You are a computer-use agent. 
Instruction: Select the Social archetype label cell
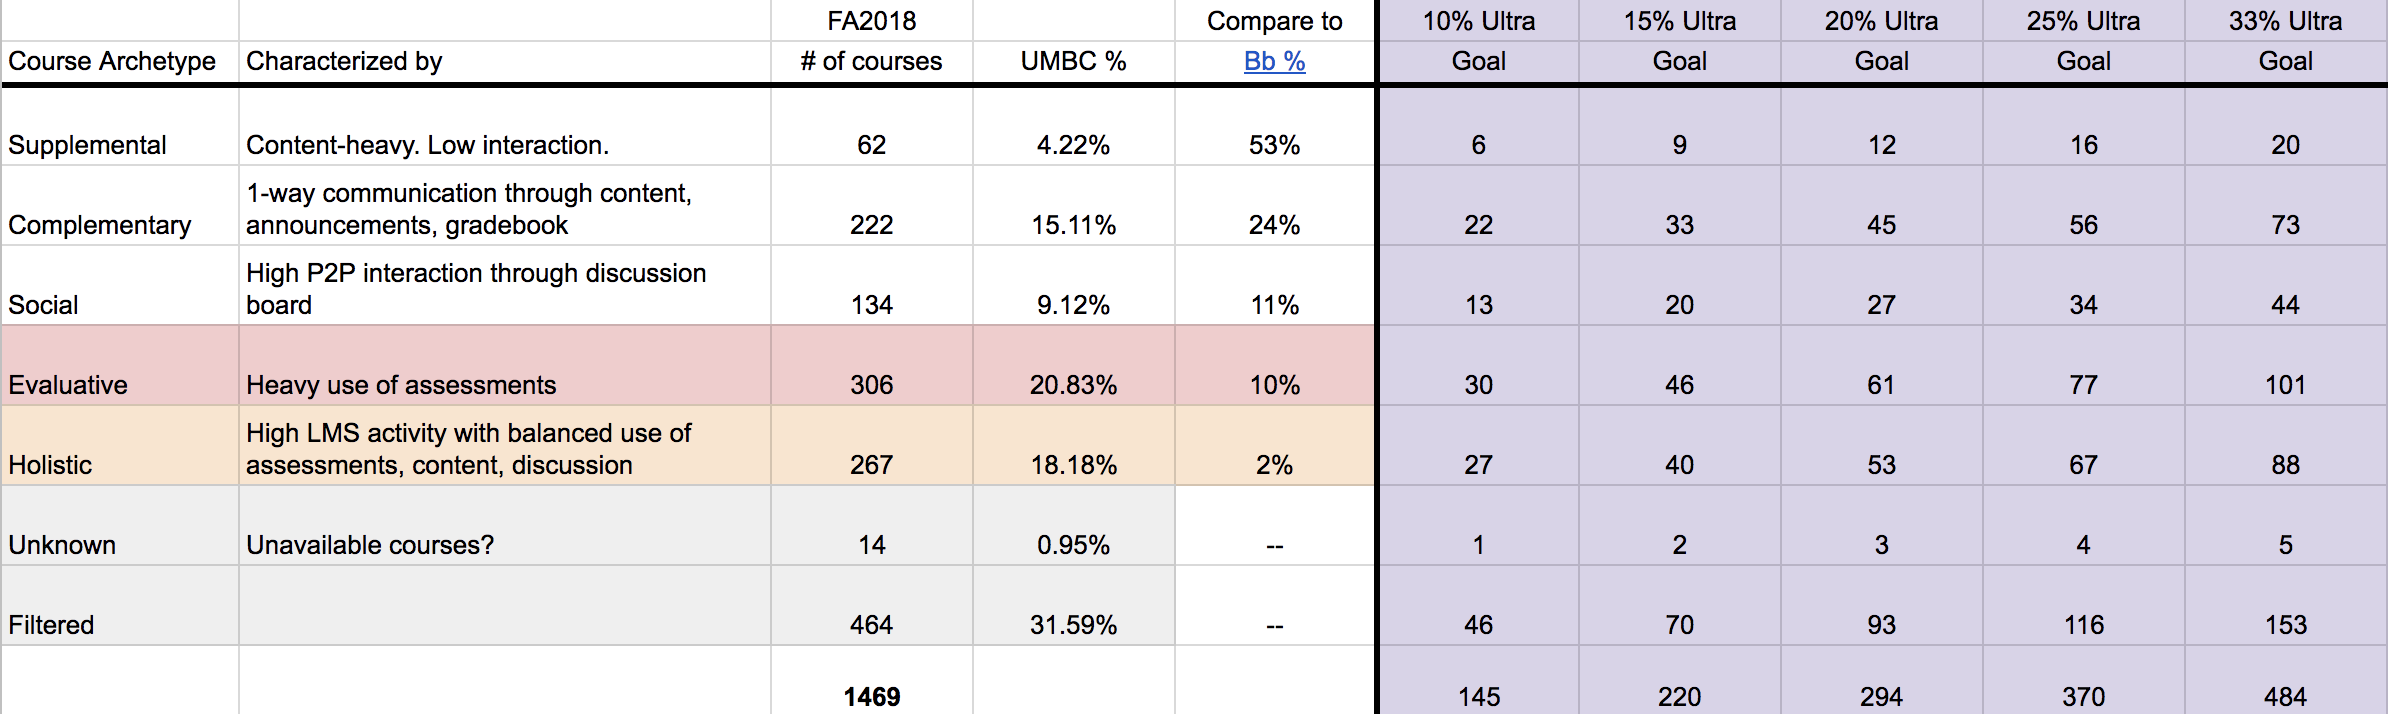(x=43, y=305)
